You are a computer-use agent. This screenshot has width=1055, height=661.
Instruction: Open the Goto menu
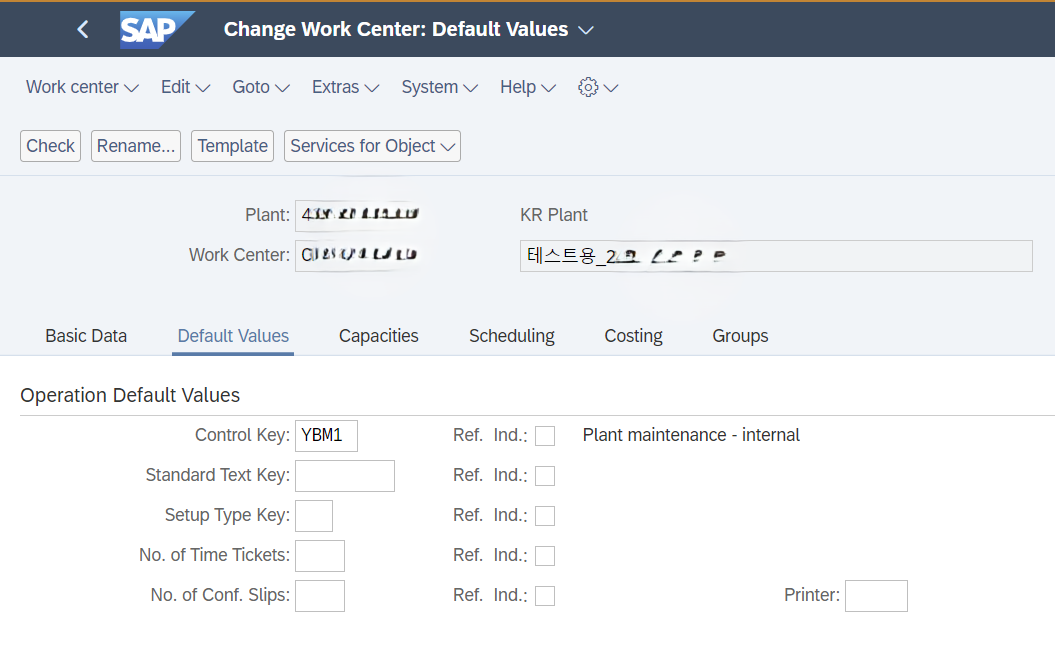tap(261, 88)
